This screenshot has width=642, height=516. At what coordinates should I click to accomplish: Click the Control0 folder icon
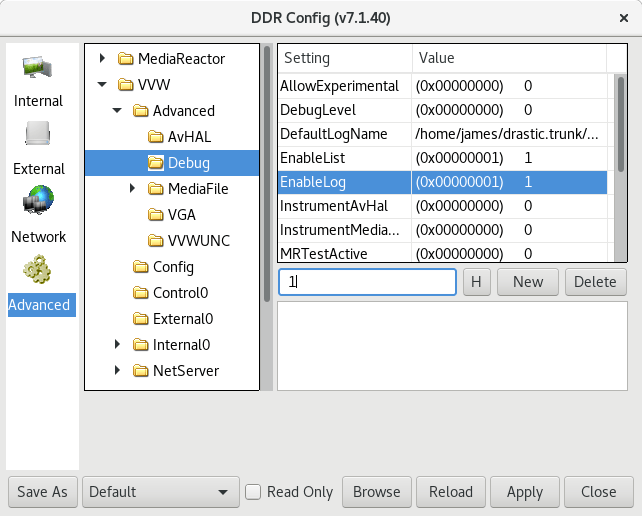coord(141,293)
